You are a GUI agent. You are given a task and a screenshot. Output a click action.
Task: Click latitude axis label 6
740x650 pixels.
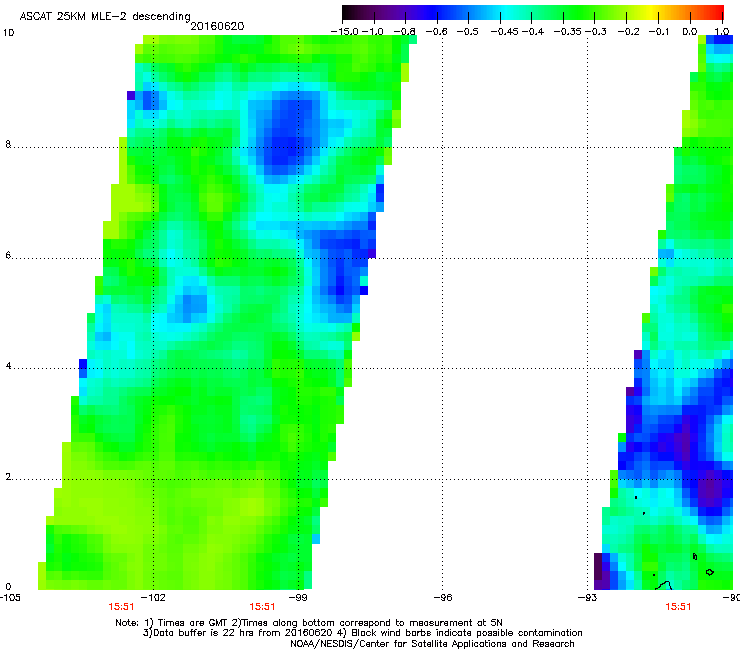pos(8,255)
